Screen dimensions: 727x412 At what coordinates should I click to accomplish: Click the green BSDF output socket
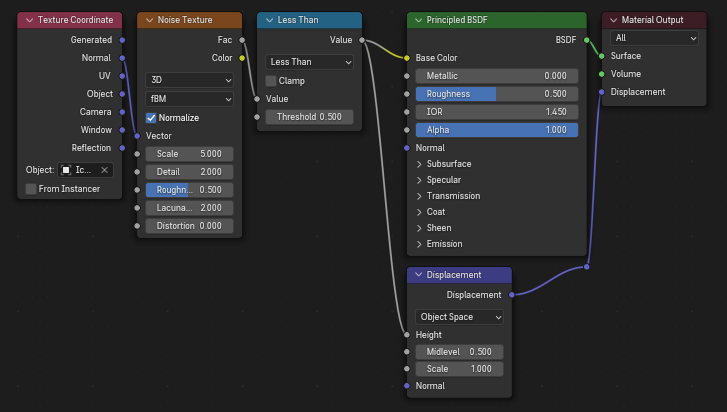[587, 40]
